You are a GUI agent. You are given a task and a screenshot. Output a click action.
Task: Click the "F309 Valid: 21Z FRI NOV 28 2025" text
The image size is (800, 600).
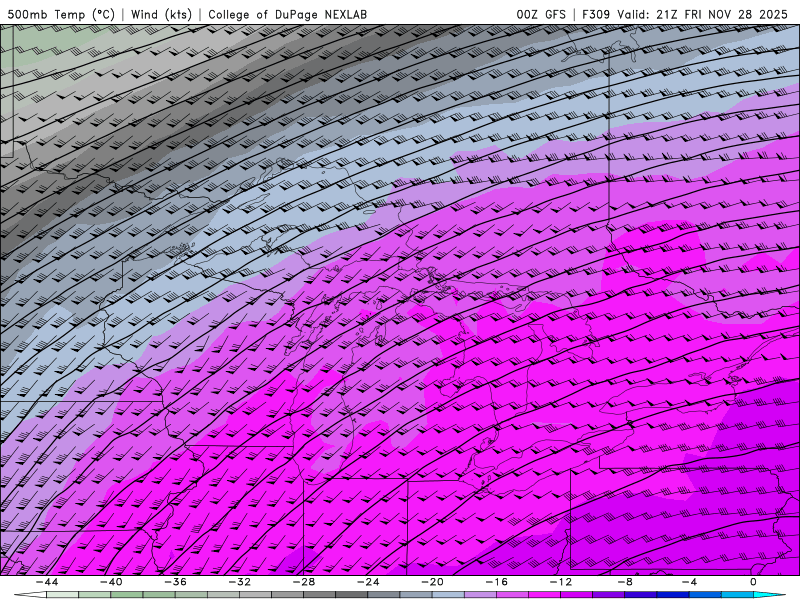(685, 14)
